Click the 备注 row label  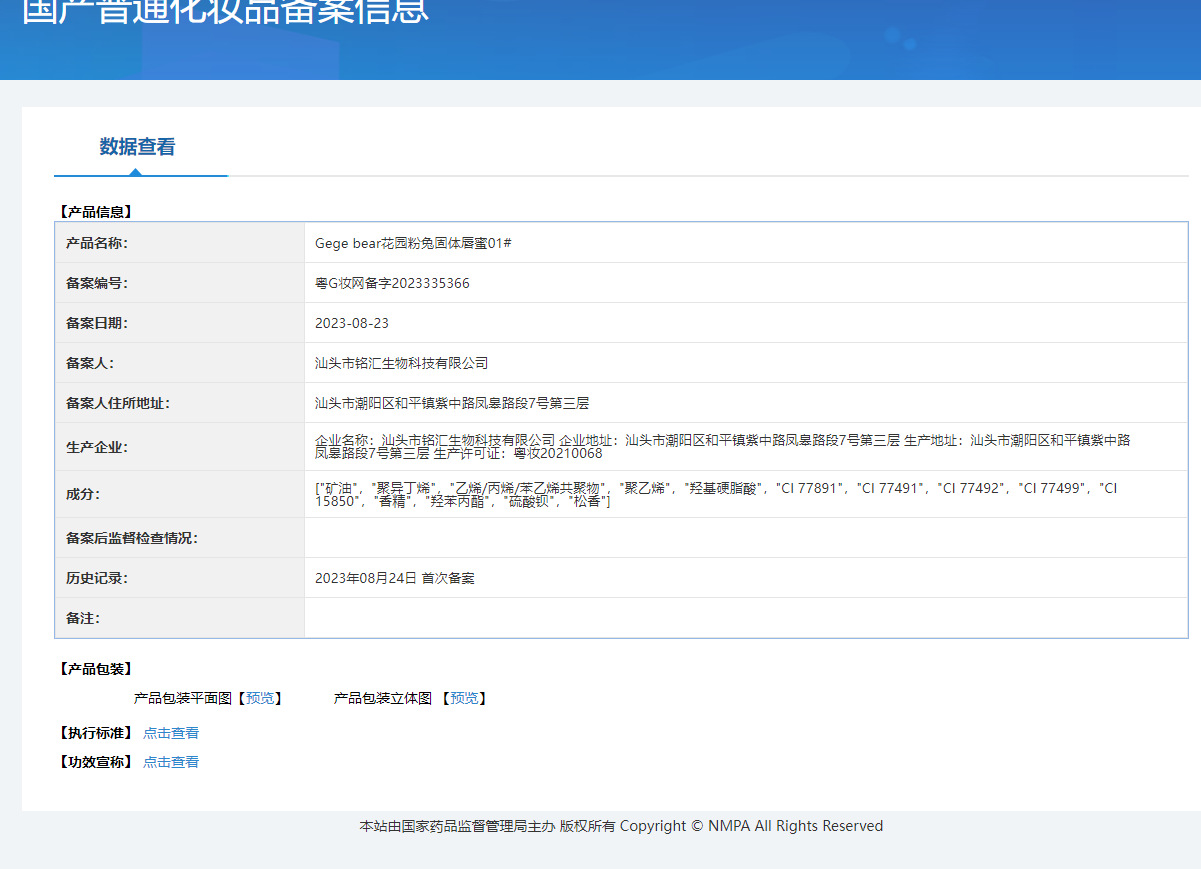tap(83, 618)
